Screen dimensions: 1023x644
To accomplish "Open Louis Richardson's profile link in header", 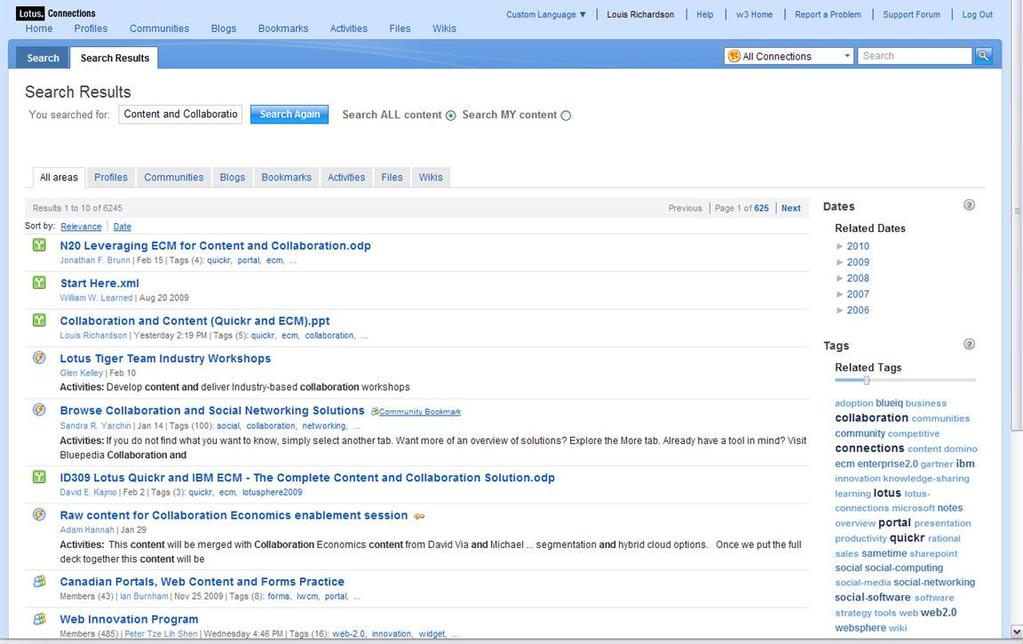I will pos(640,14).
